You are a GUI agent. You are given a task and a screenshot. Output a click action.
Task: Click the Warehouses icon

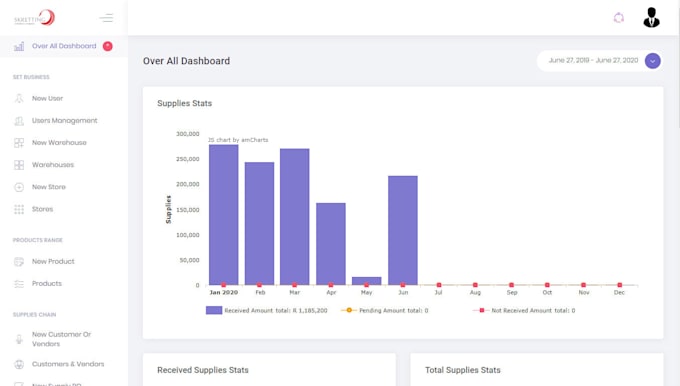coord(19,165)
